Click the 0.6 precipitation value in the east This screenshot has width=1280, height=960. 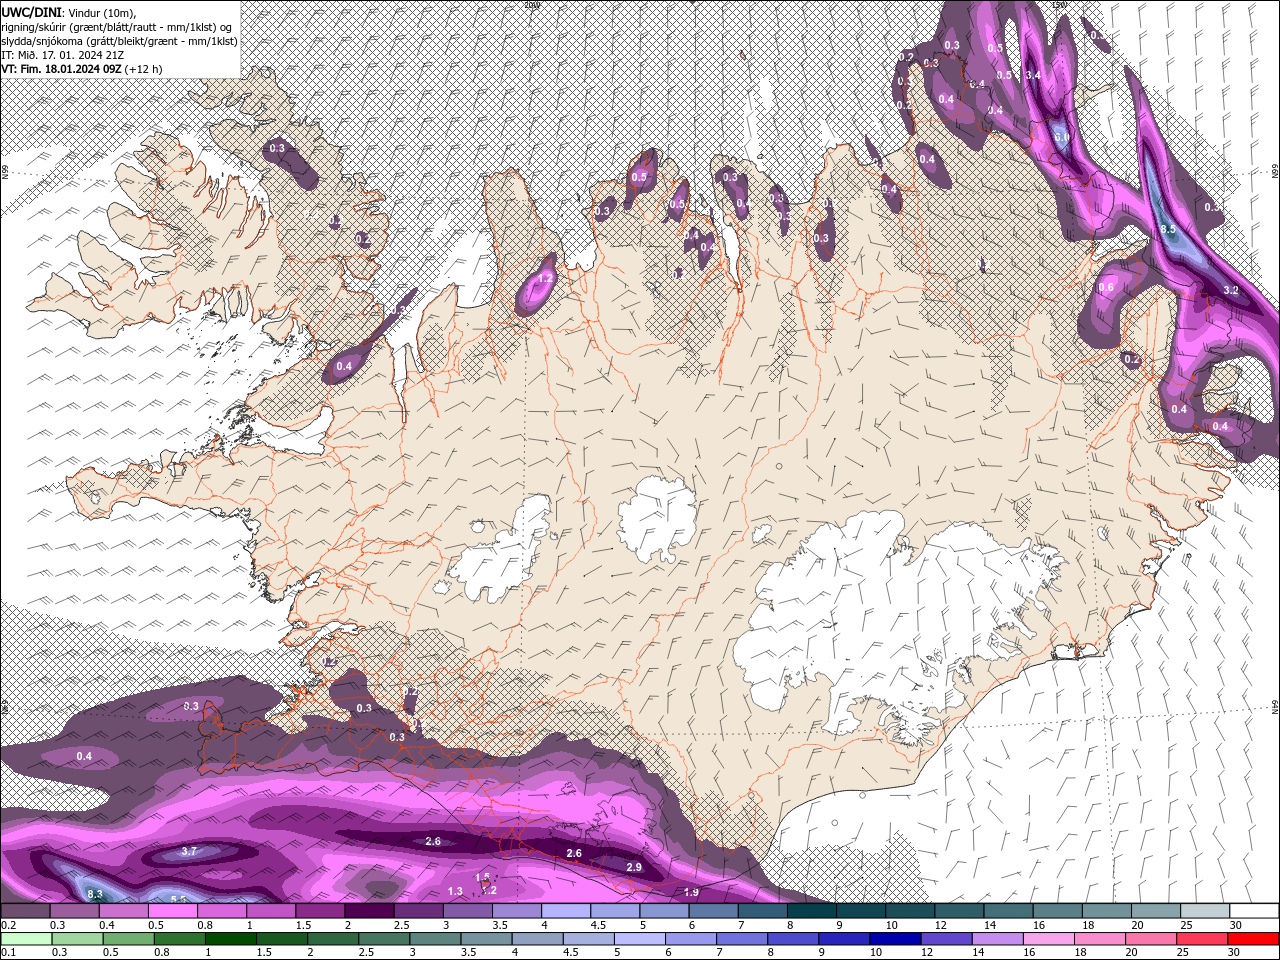(x=1106, y=288)
